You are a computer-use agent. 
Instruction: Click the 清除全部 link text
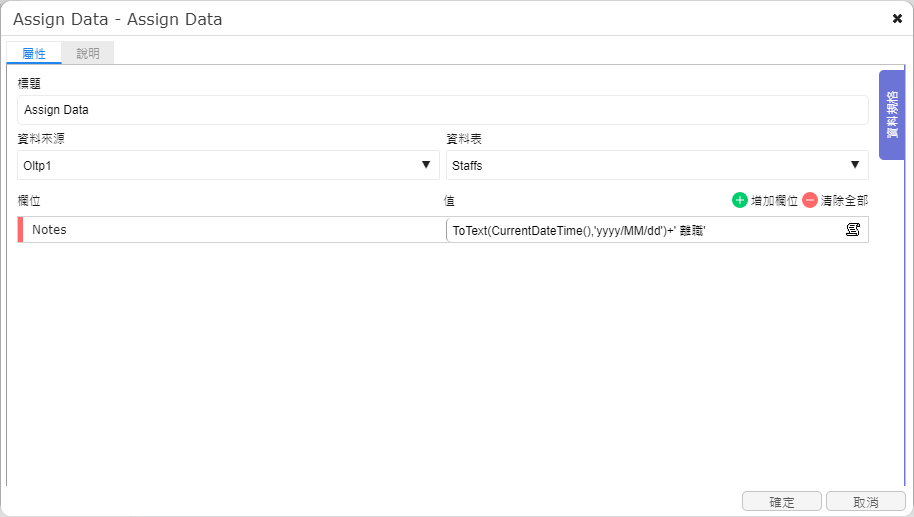coord(844,201)
